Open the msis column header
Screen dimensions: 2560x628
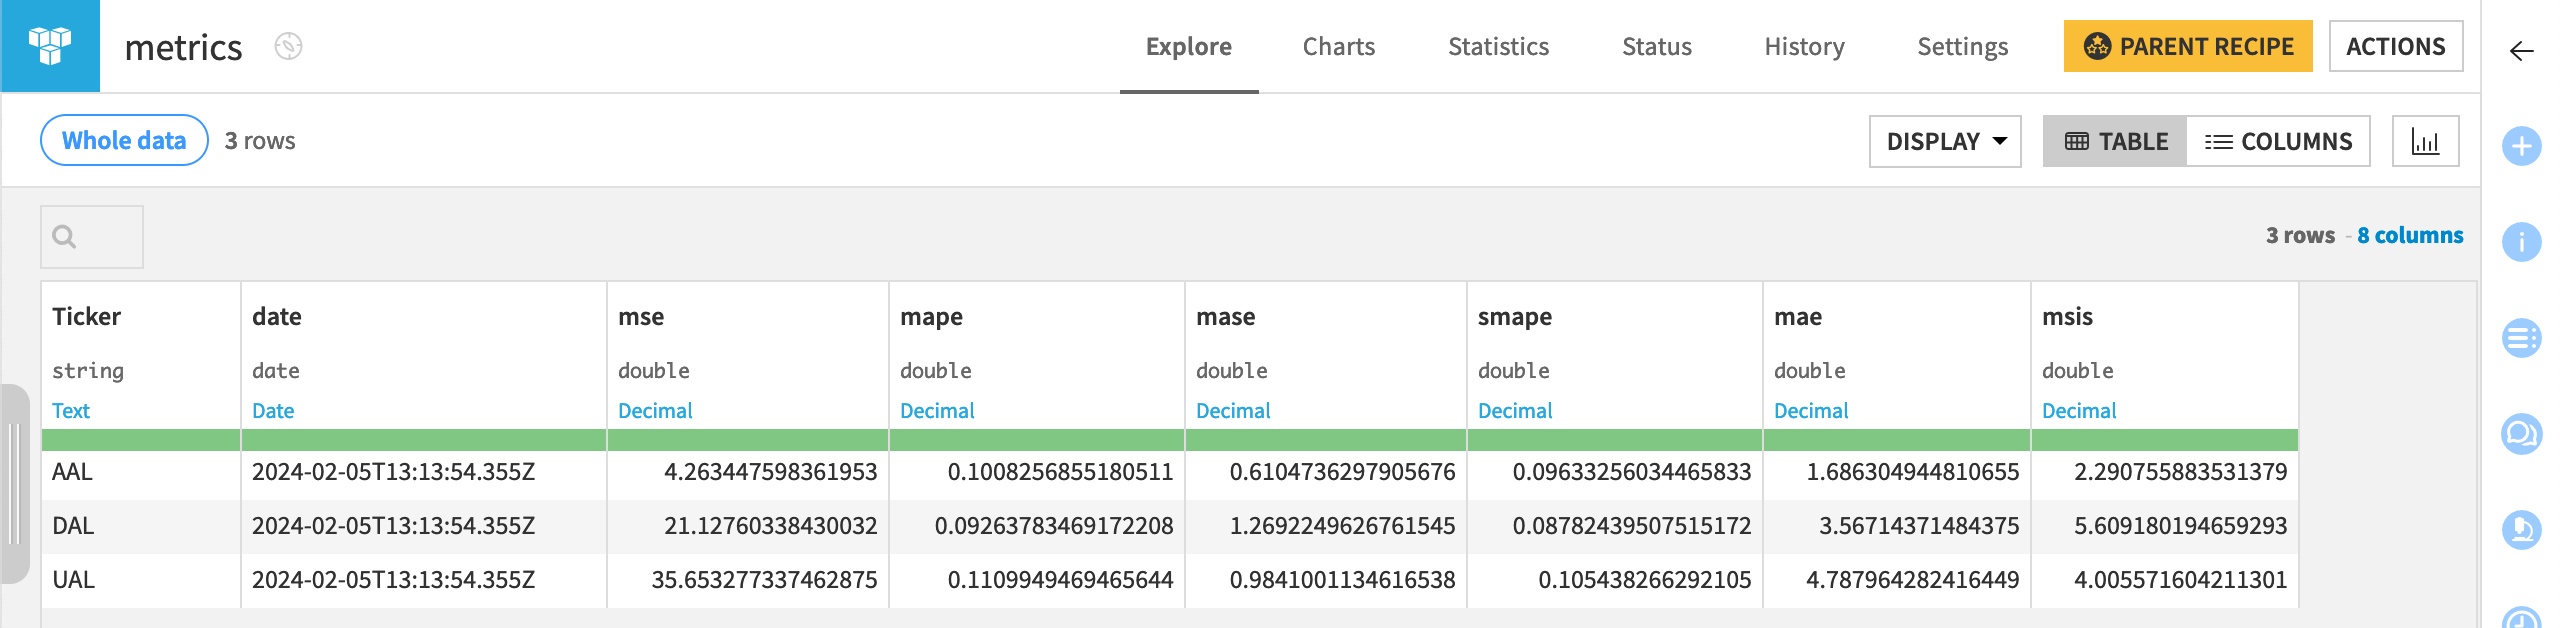[x=2067, y=316]
